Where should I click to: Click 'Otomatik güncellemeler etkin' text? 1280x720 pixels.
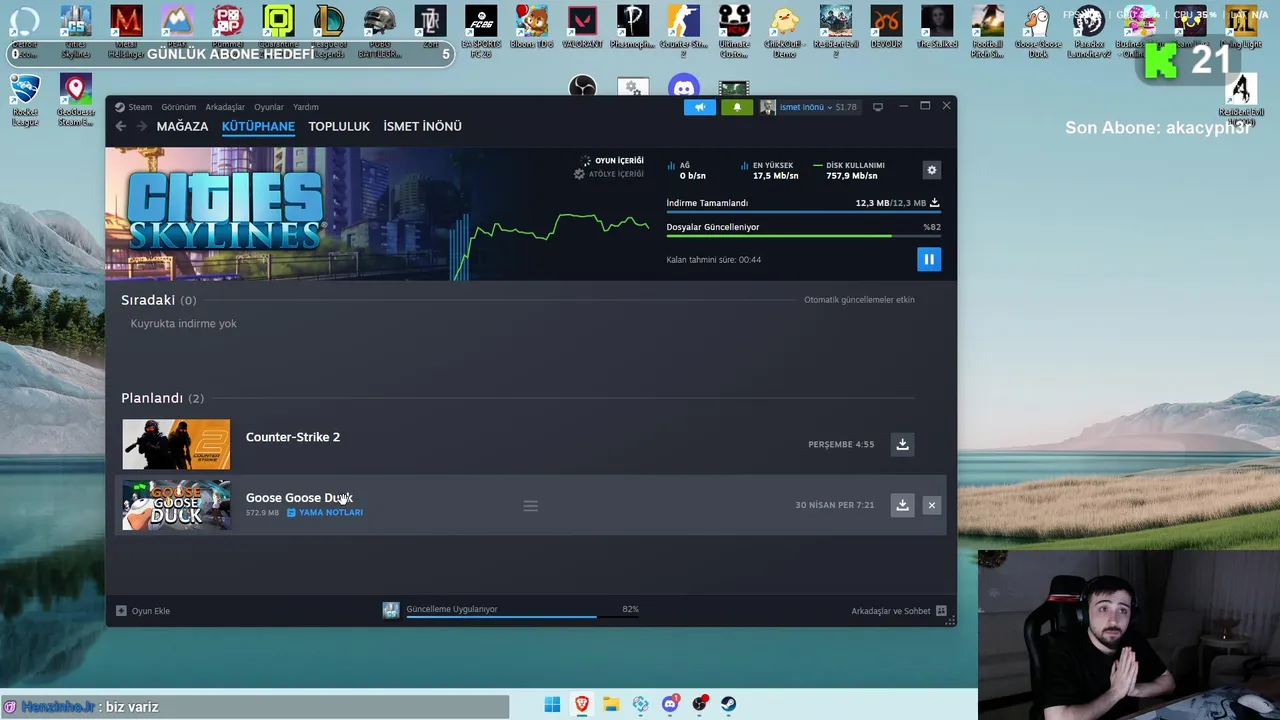click(x=859, y=300)
